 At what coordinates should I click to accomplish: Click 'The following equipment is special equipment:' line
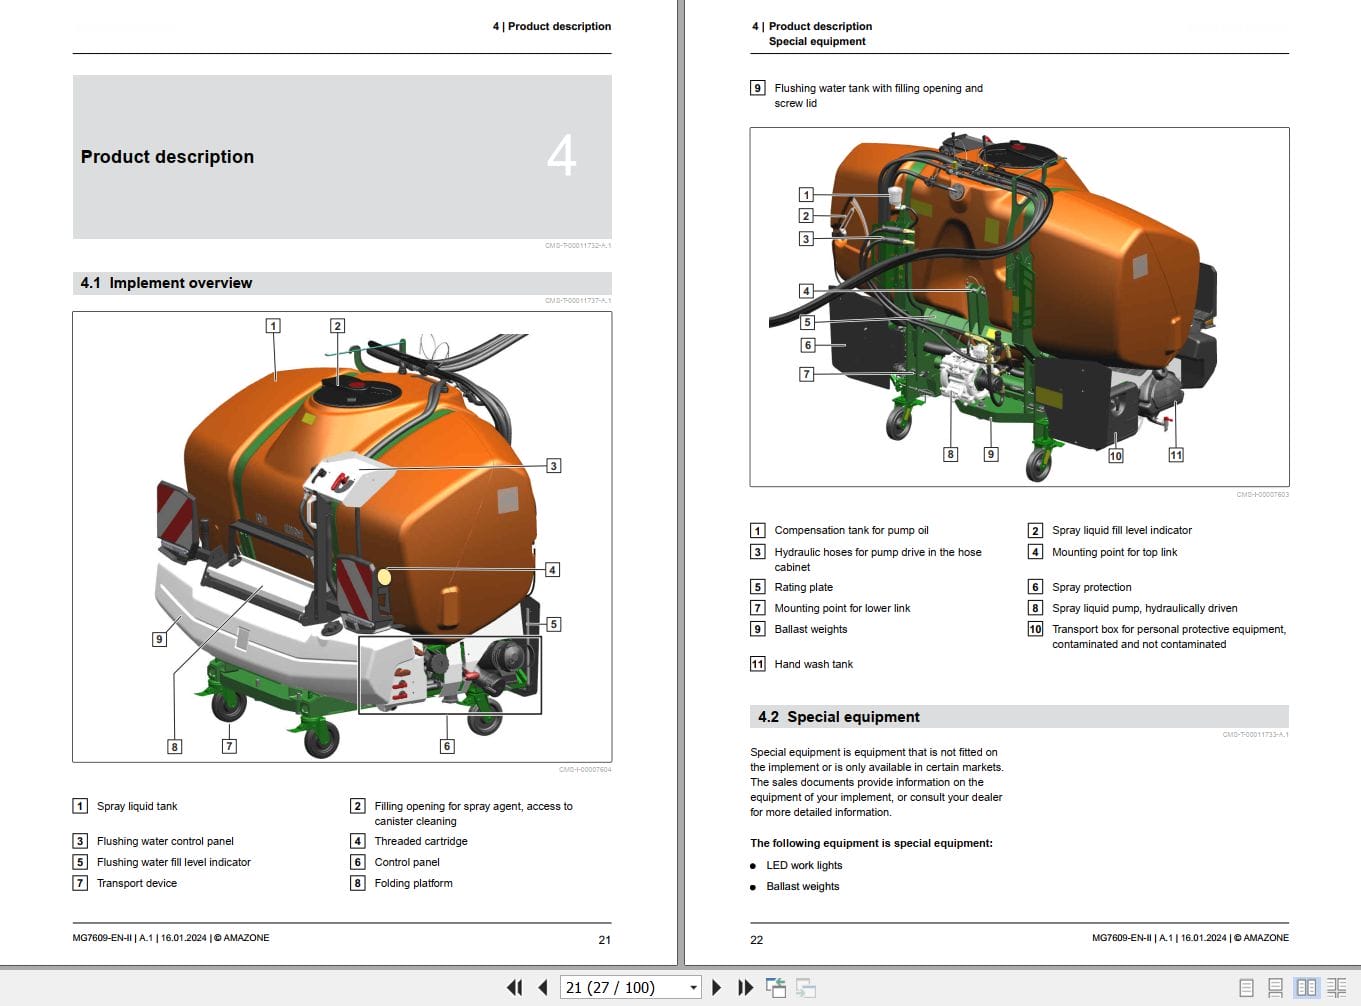(871, 843)
